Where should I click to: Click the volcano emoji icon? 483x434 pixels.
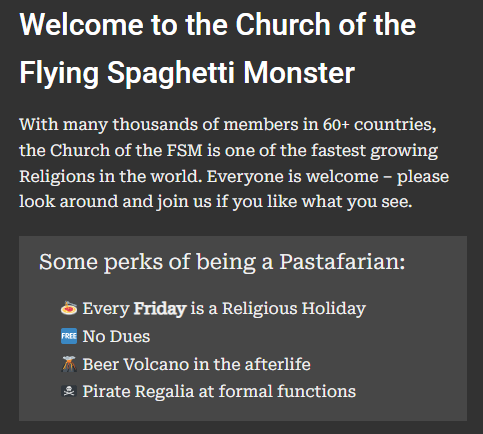pyautogui.click(x=69, y=364)
